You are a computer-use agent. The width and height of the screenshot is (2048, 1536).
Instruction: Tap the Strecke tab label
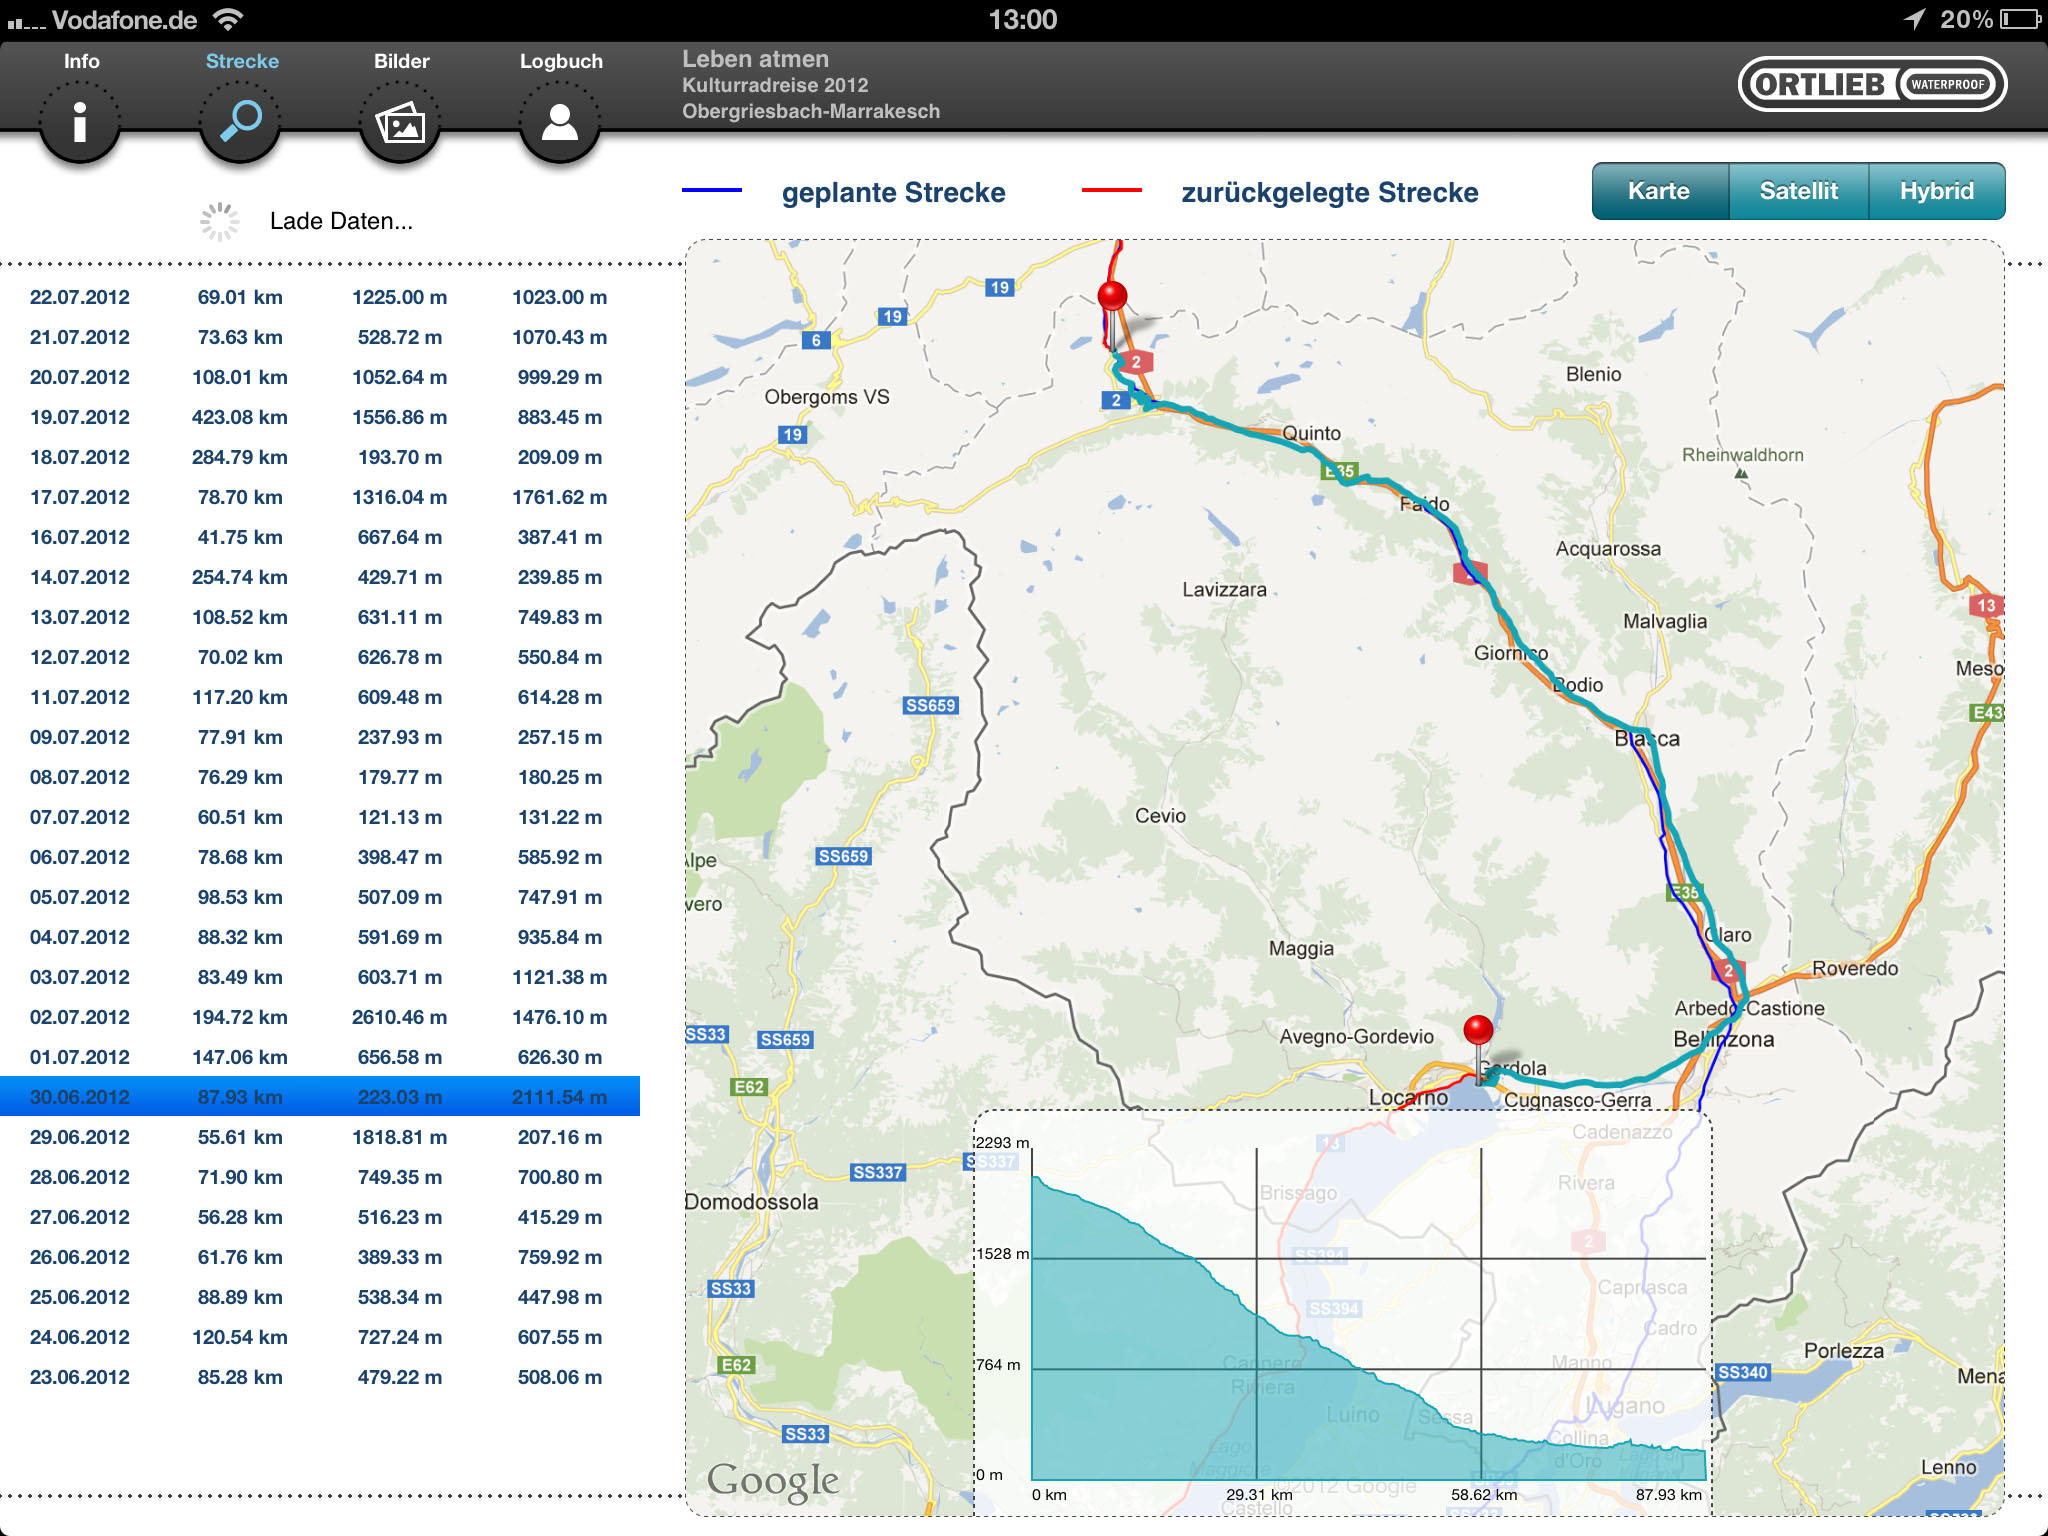[242, 61]
